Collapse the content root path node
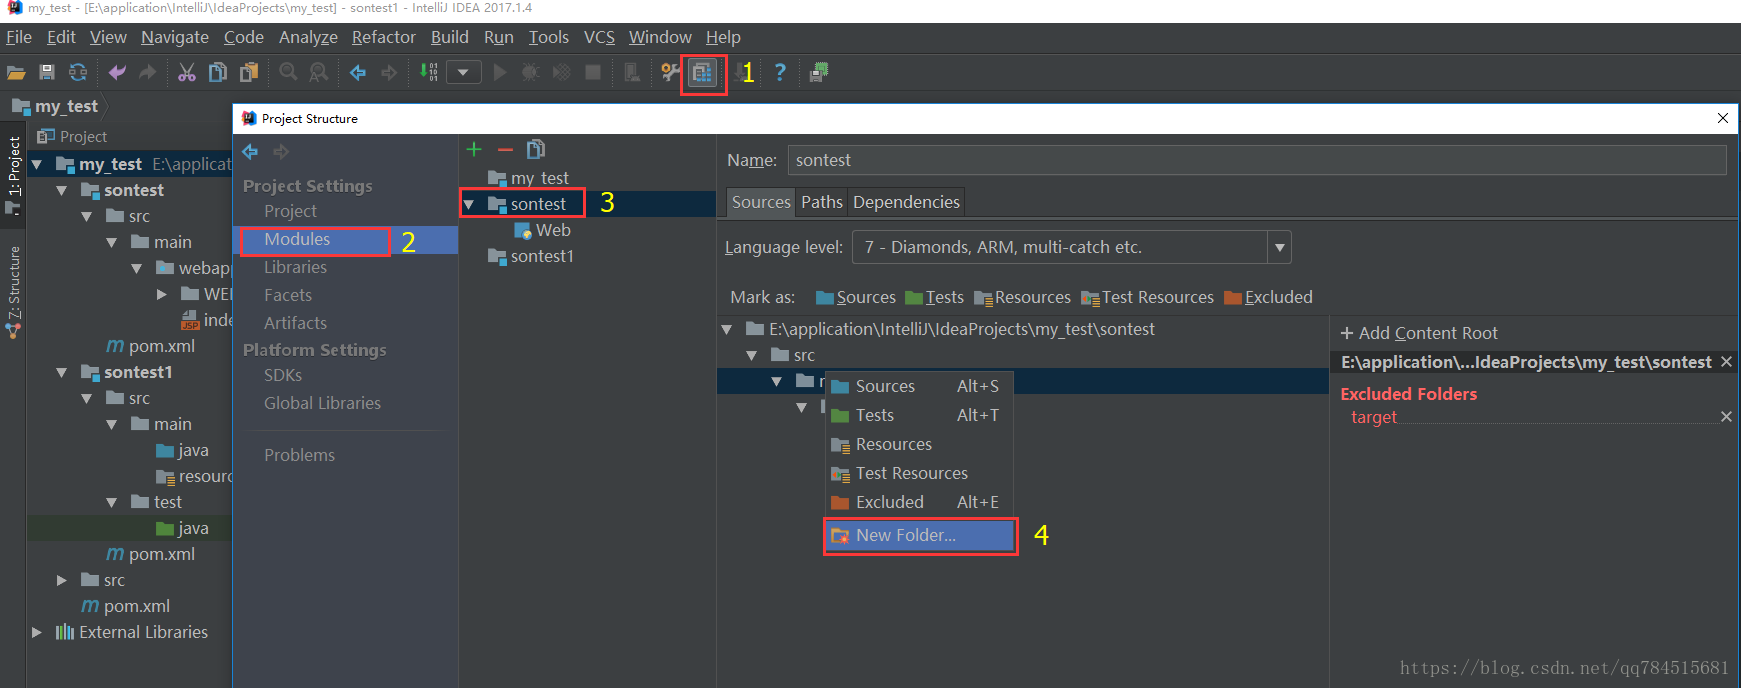This screenshot has height=688, width=1741. point(727,329)
